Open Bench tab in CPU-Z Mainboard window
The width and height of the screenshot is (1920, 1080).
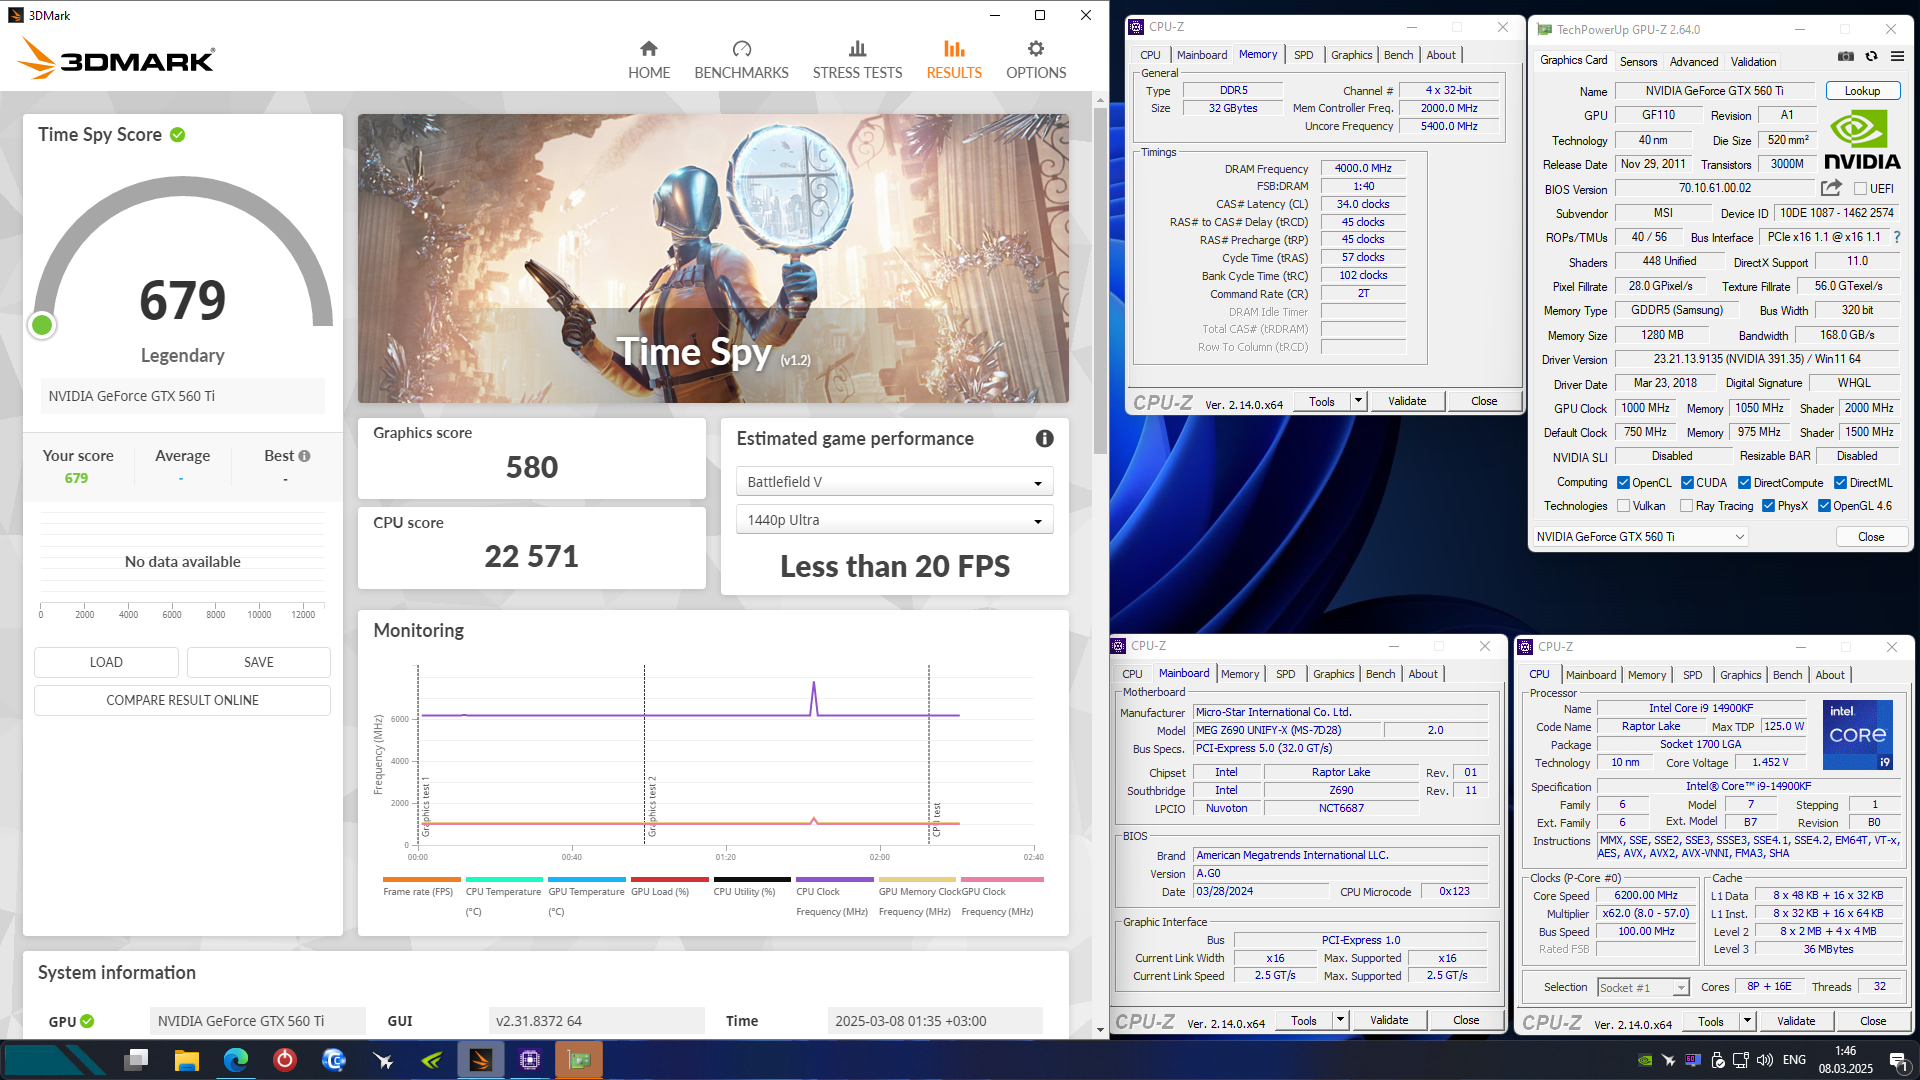click(x=1380, y=674)
